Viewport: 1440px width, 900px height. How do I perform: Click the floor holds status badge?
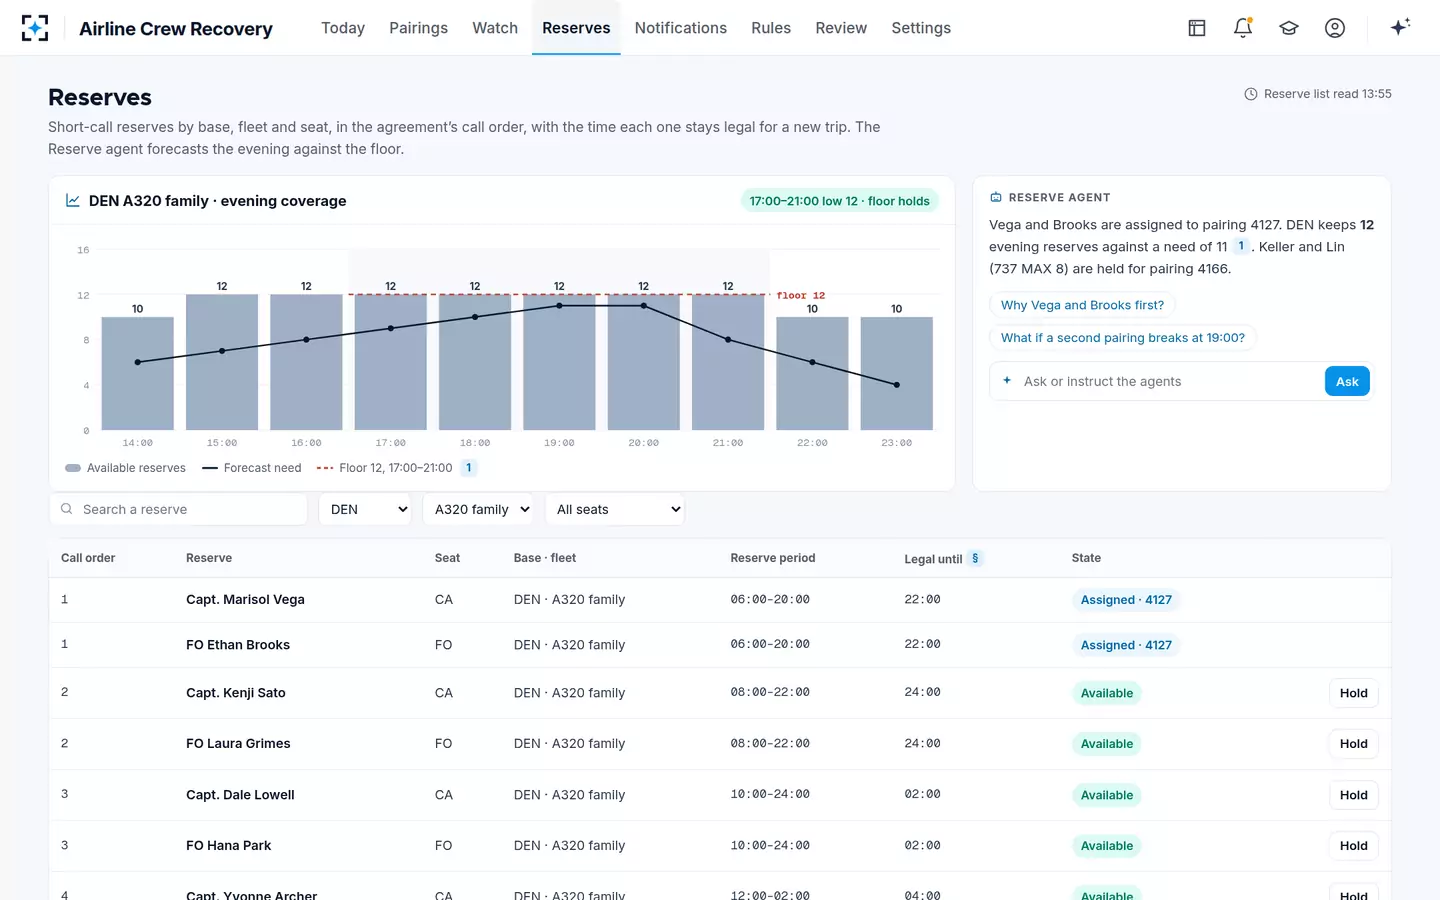840,201
